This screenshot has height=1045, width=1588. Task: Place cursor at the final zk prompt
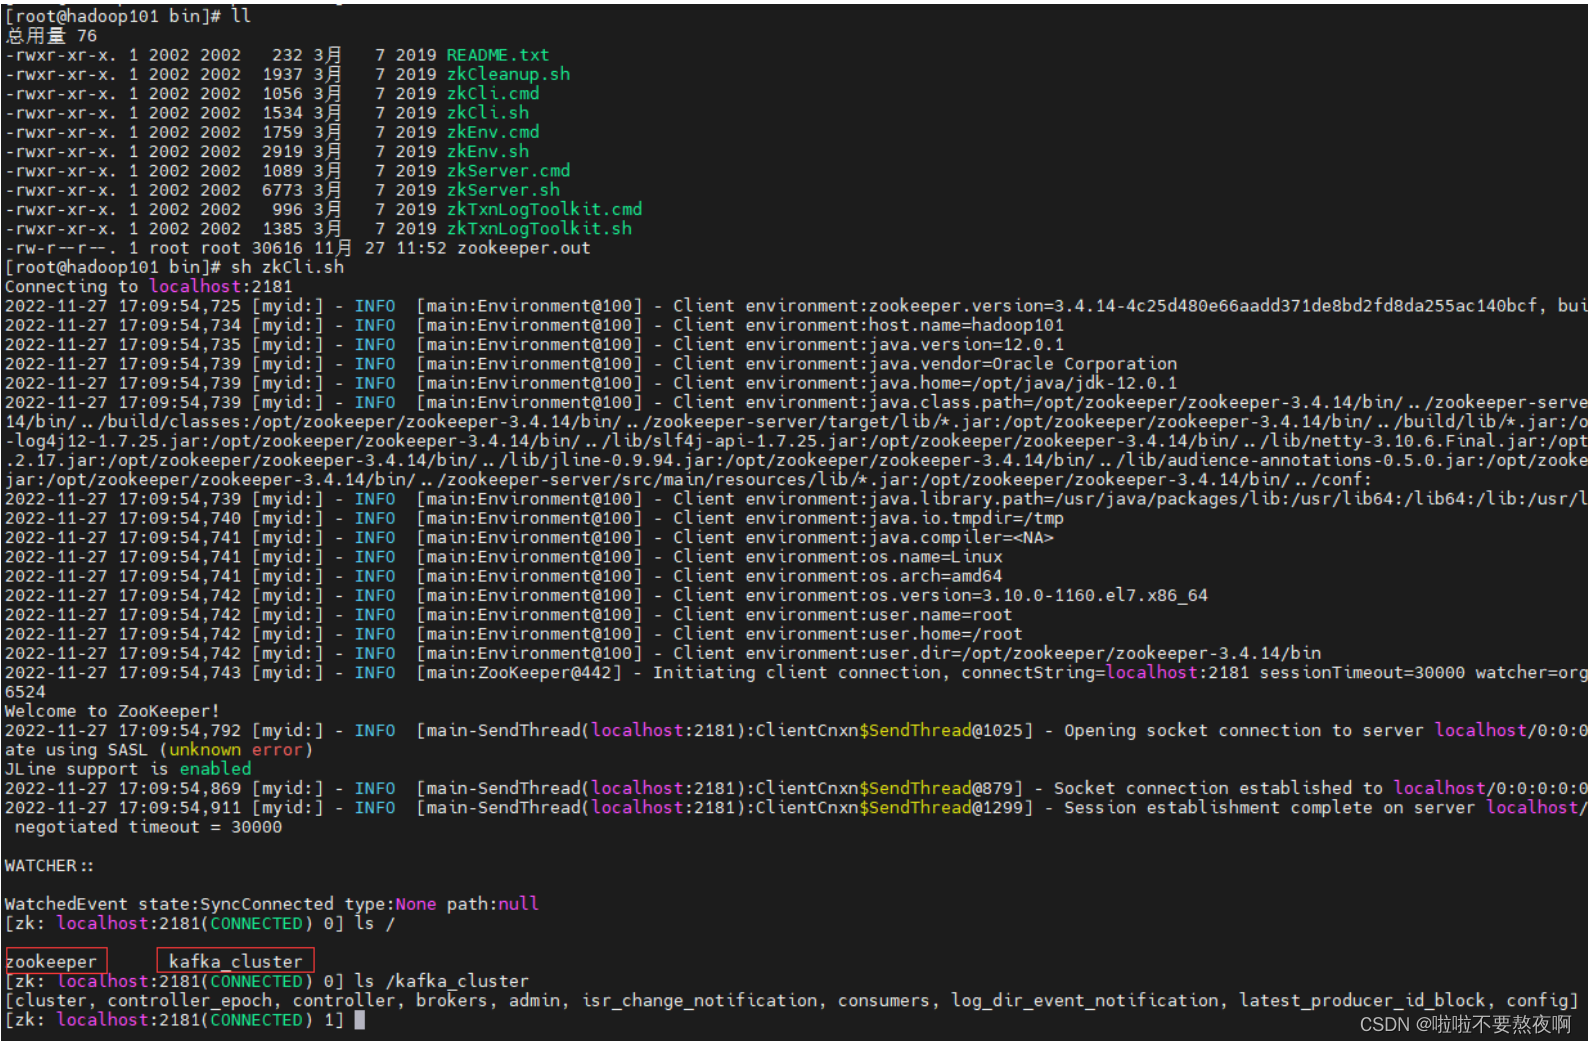[359, 1020]
